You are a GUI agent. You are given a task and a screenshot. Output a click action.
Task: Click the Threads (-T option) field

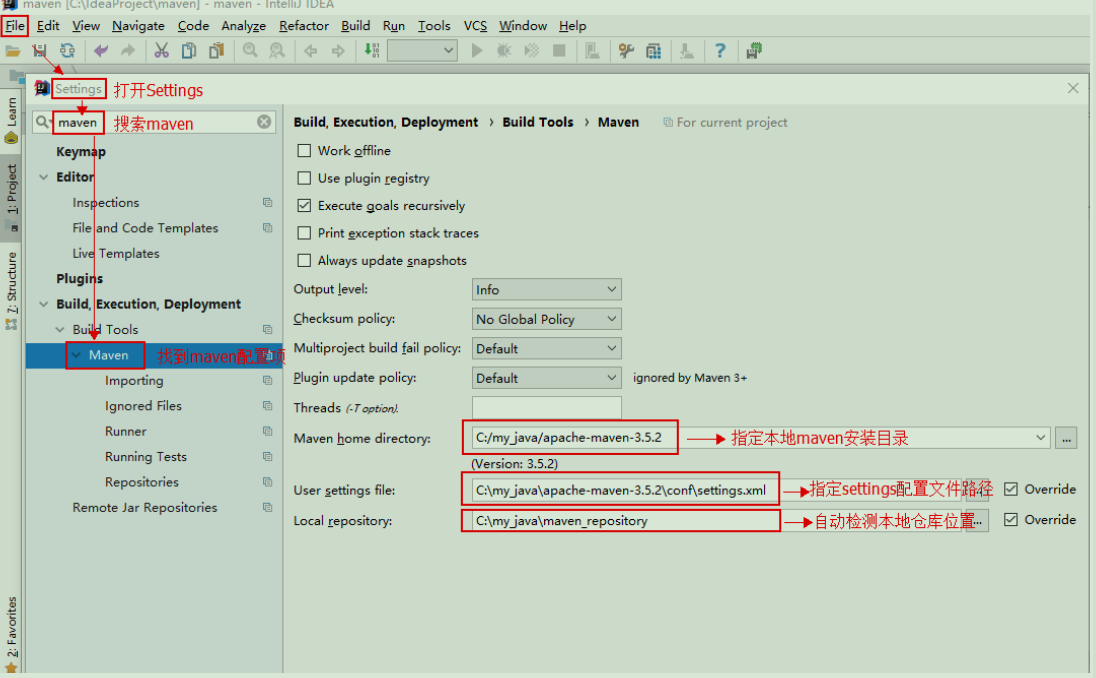coord(547,407)
